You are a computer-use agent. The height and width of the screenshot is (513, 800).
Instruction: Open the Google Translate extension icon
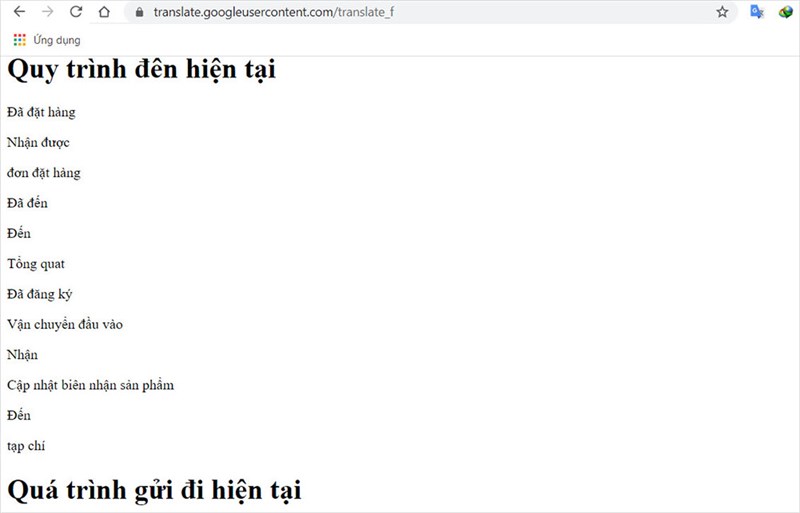(757, 12)
